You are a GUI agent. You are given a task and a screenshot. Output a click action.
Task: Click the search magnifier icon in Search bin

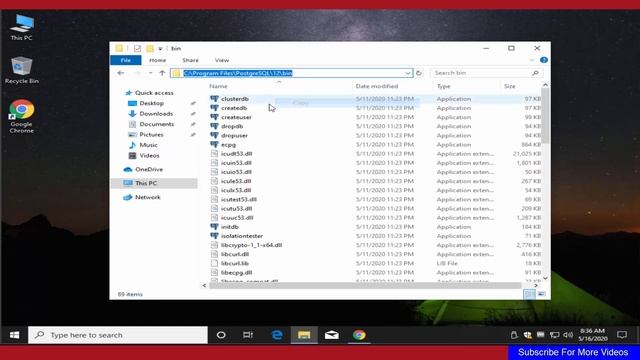pyautogui.click(x=535, y=73)
